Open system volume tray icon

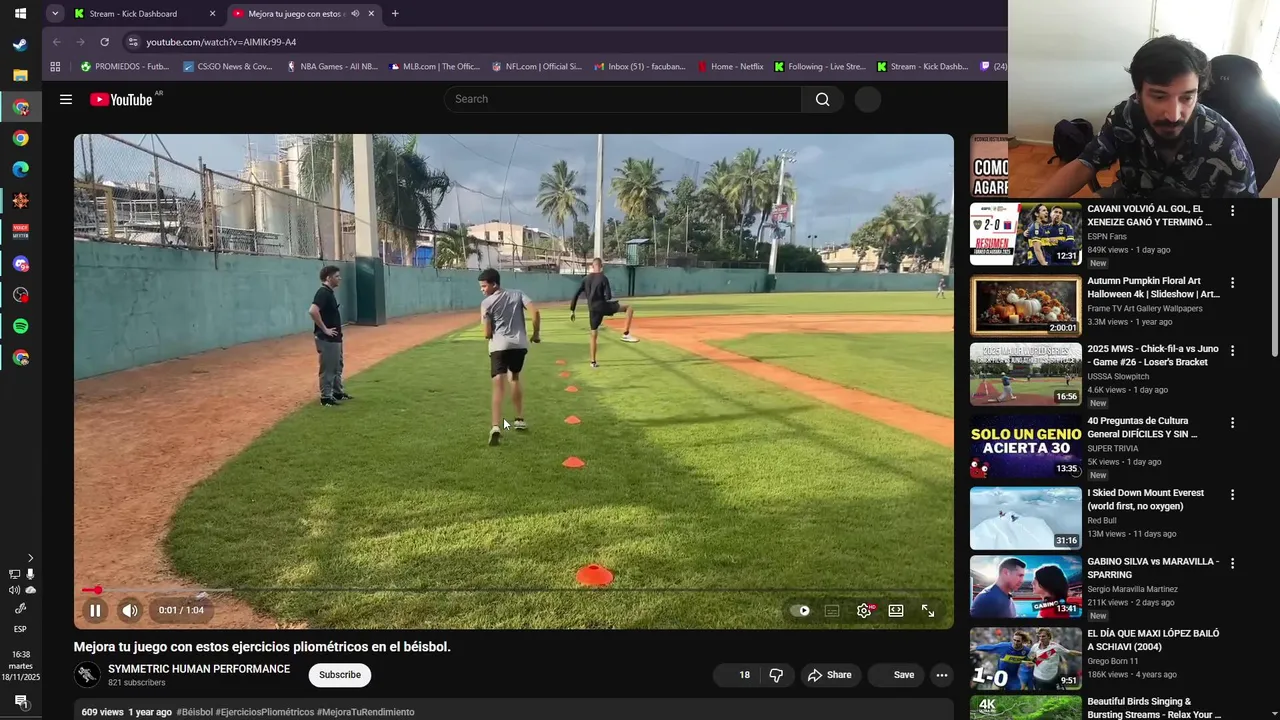[x=14, y=590]
